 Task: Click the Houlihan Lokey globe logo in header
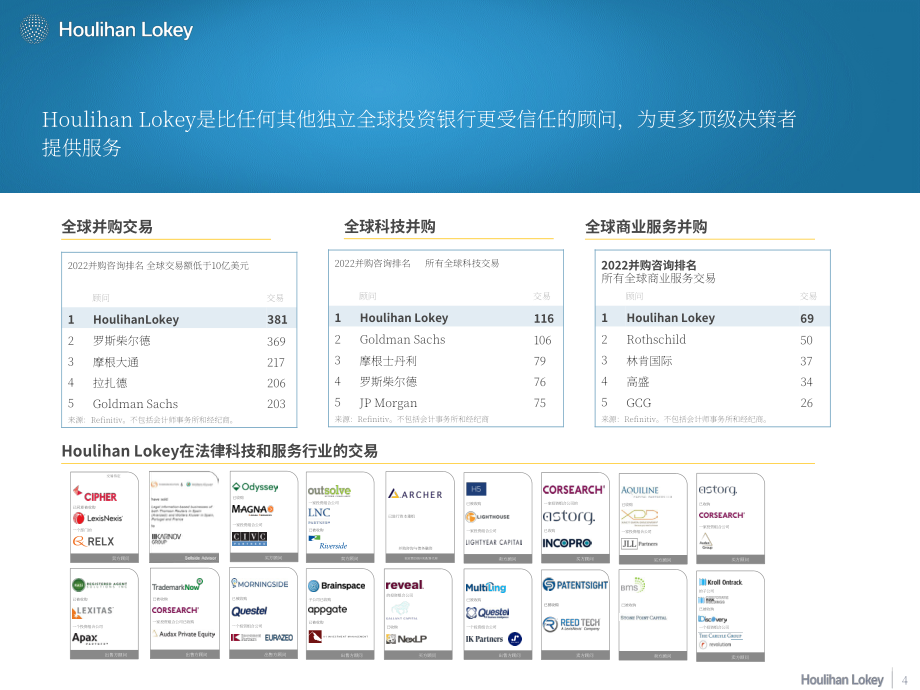pyautogui.click(x=34, y=29)
